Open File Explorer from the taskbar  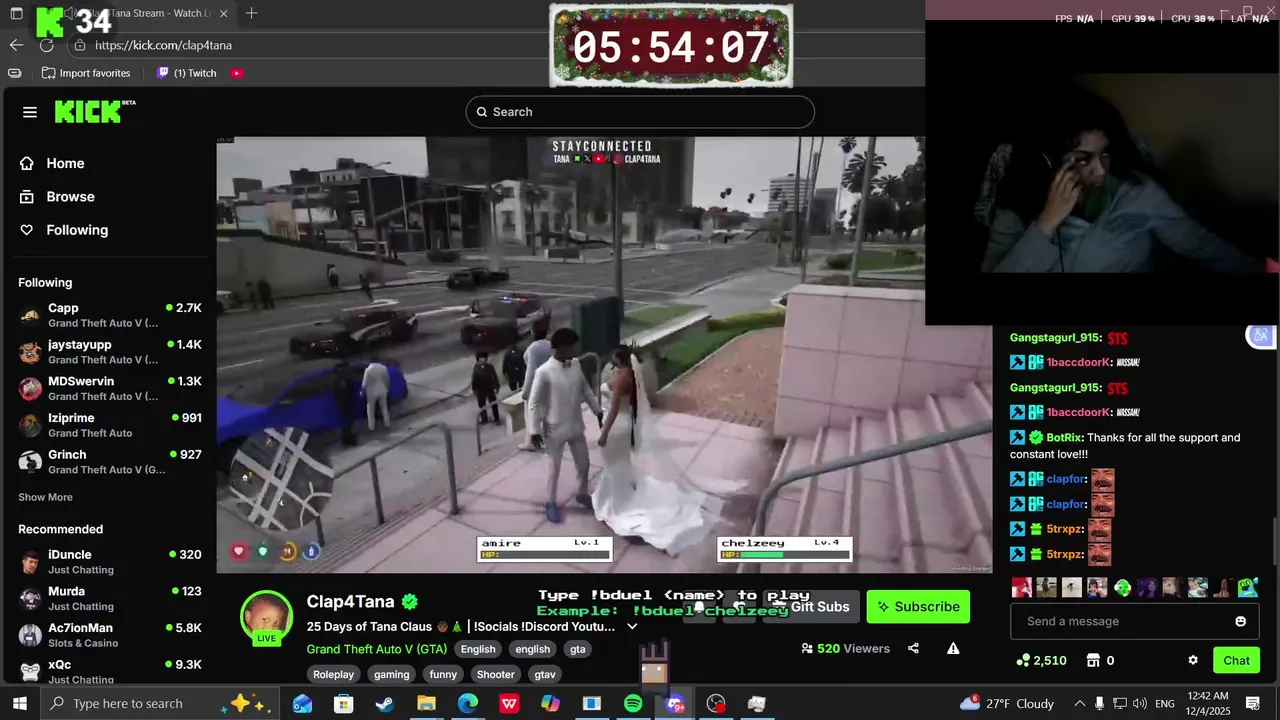[x=426, y=704]
